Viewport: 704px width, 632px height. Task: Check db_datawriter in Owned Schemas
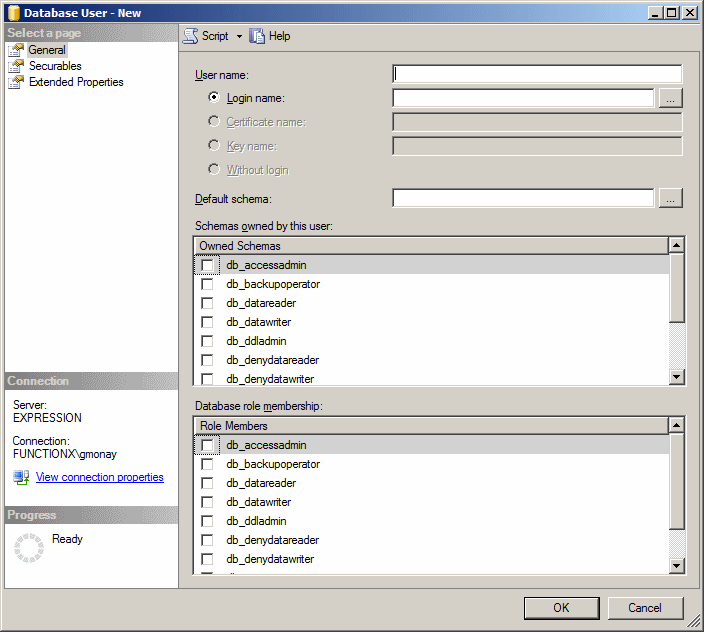[207, 322]
